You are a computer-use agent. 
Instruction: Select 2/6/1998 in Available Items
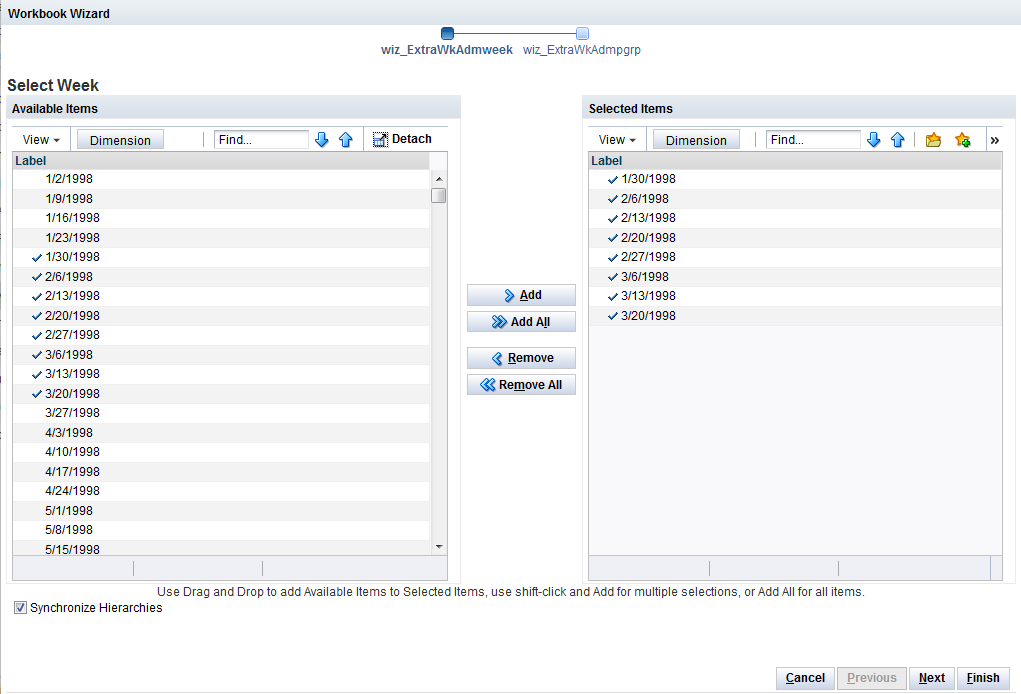(221, 277)
